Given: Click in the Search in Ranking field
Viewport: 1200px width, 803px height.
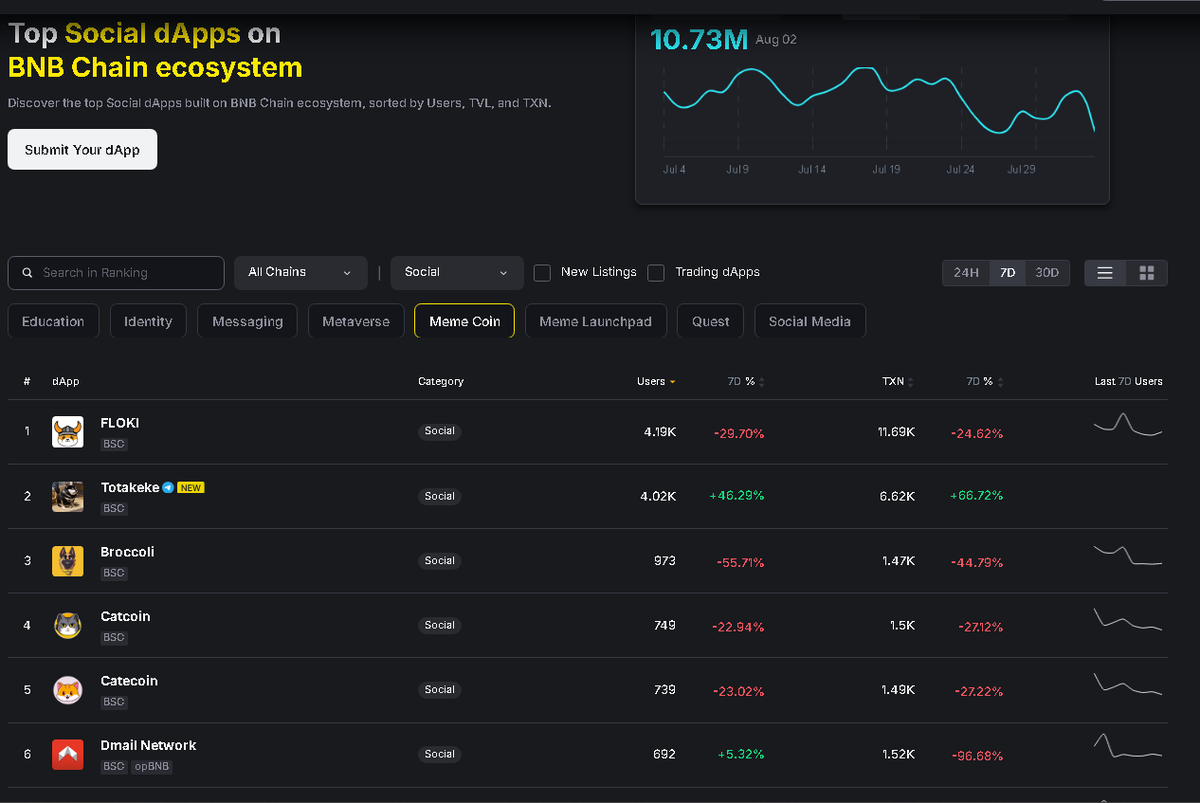Looking at the screenshot, I should pyautogui.click(x=116, y=273).
